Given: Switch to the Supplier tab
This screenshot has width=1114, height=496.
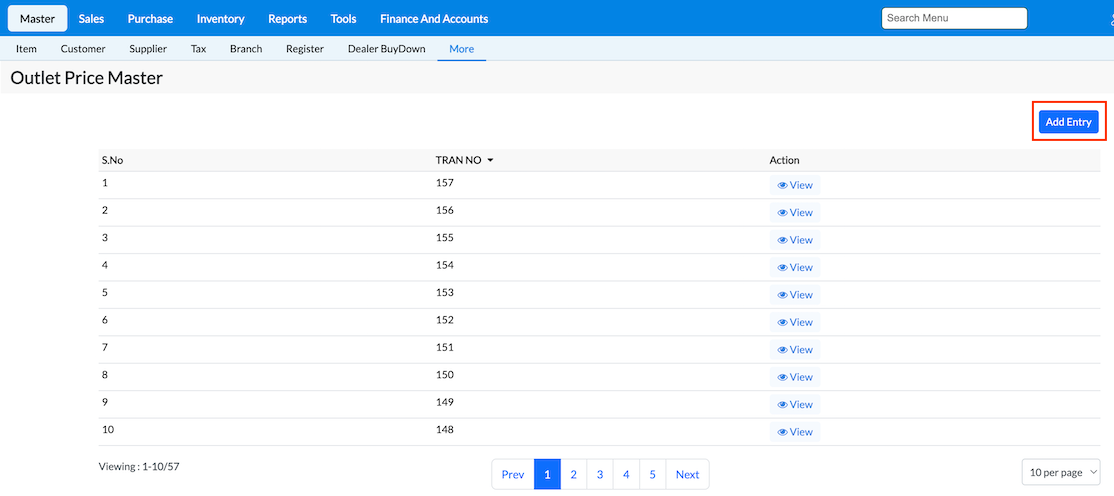Looking at the screenshot, I should 148,49.
